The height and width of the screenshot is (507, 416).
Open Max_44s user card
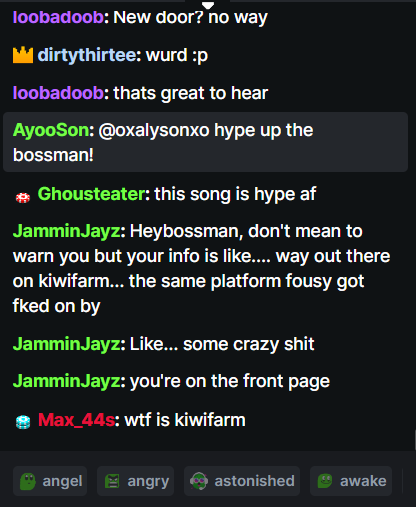[x=76, y=420]
